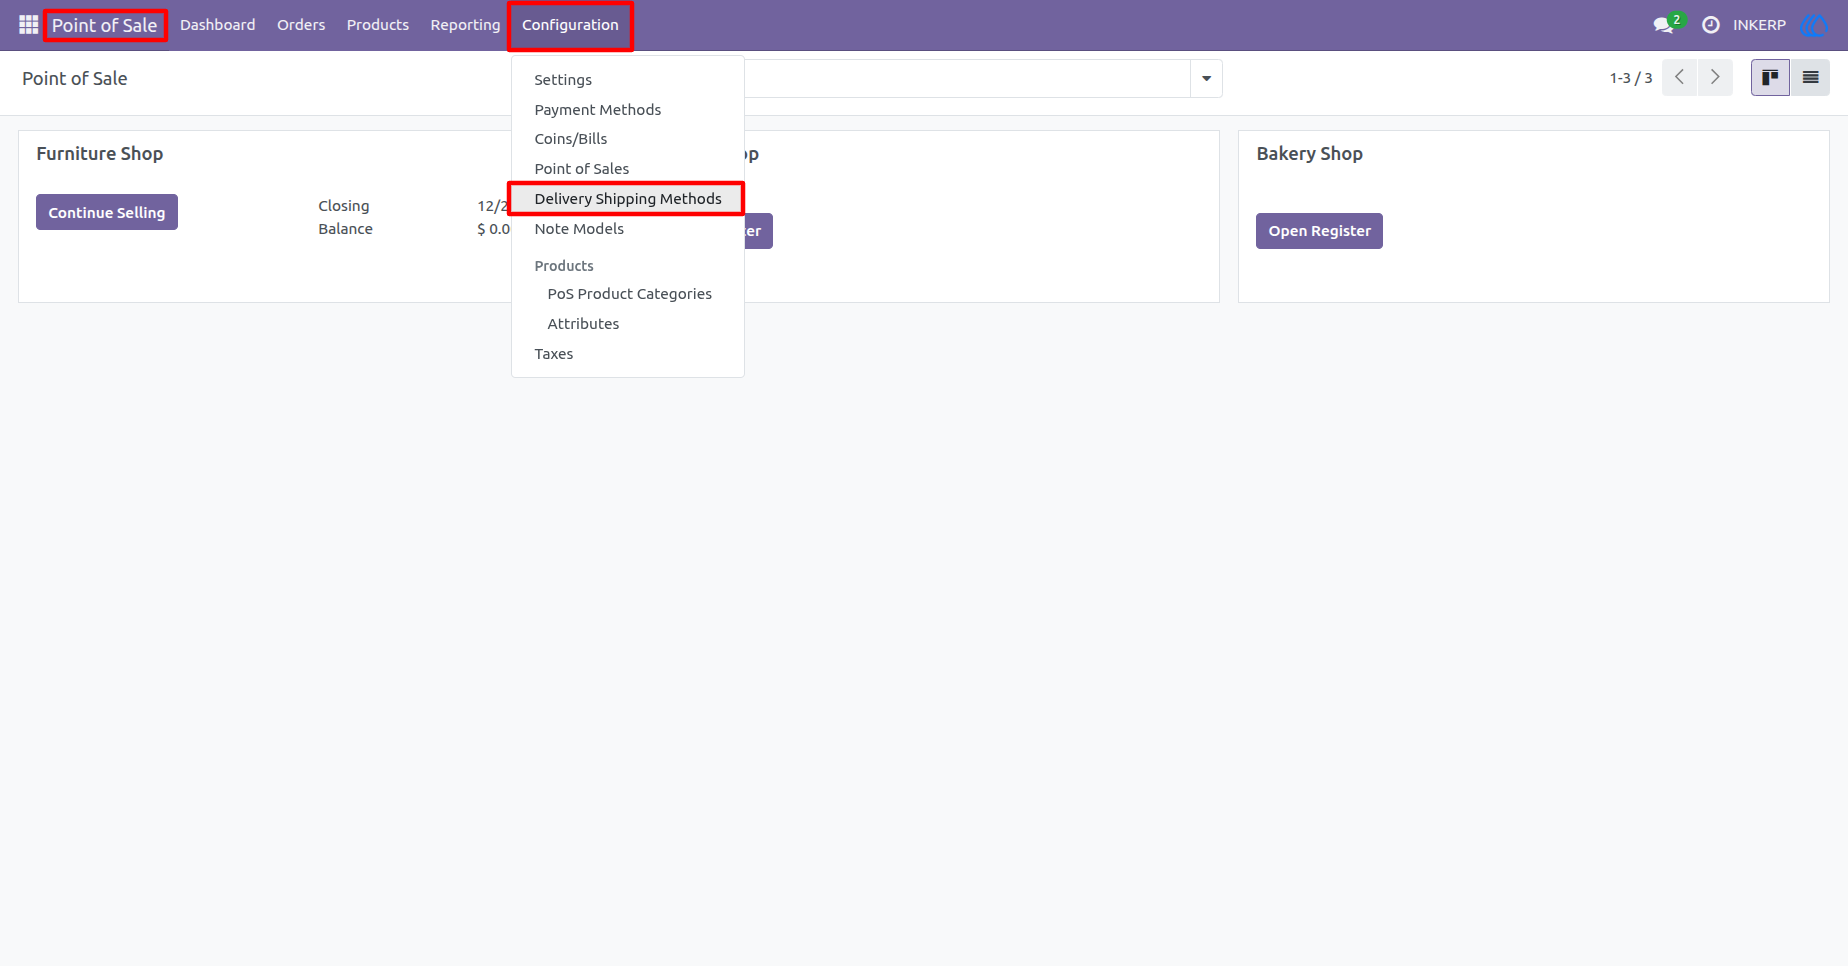The width and height of the screenshot is (1848, 966).
Task: Open the apps grid menu icon
Action: point(28,25)
